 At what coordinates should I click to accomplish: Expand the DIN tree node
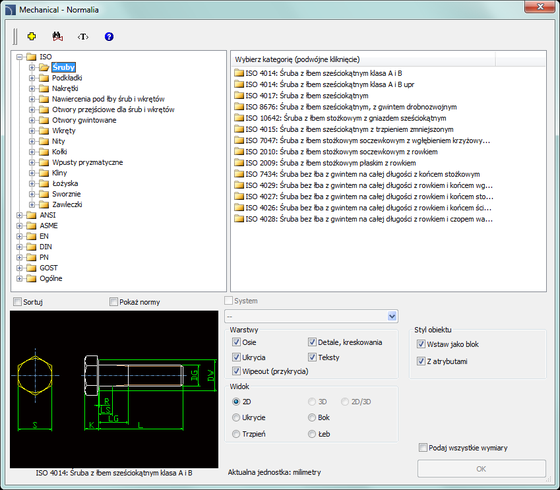coord(20,247)
